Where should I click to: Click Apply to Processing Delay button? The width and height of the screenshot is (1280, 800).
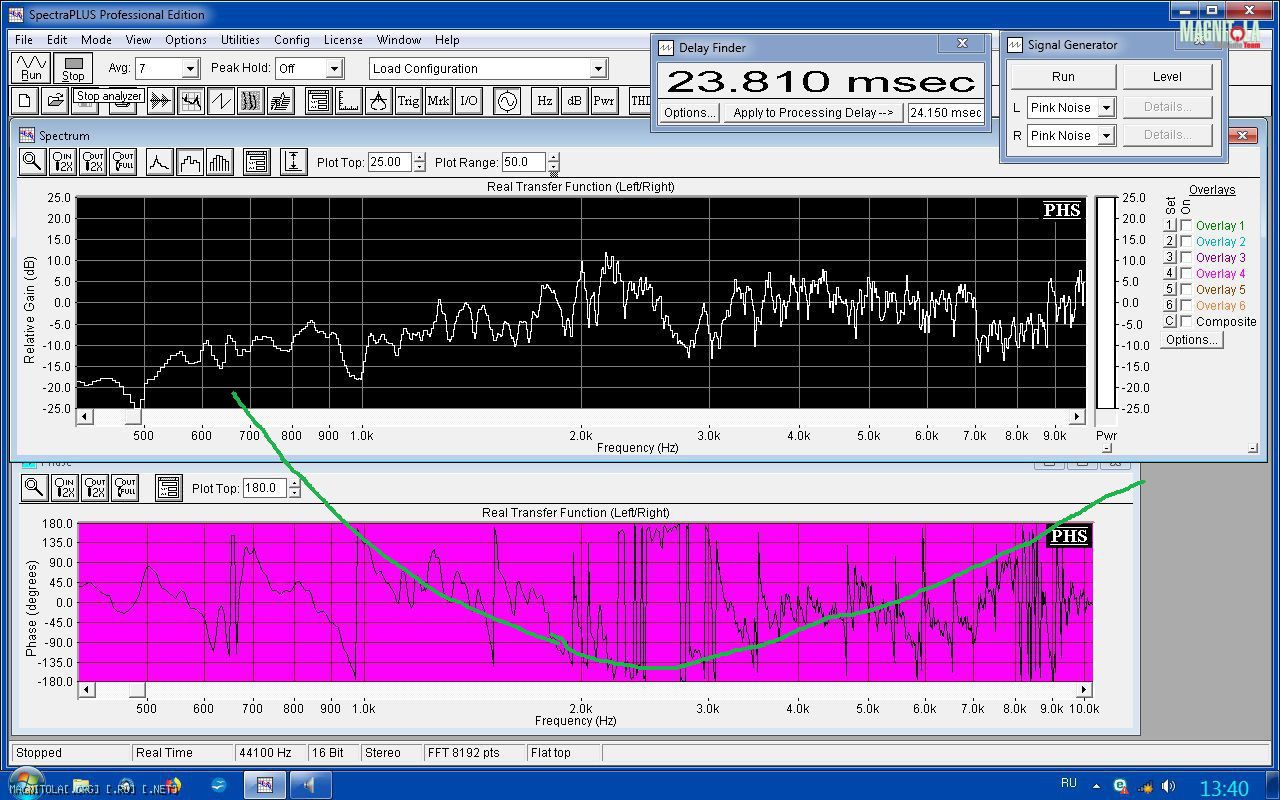813,113
